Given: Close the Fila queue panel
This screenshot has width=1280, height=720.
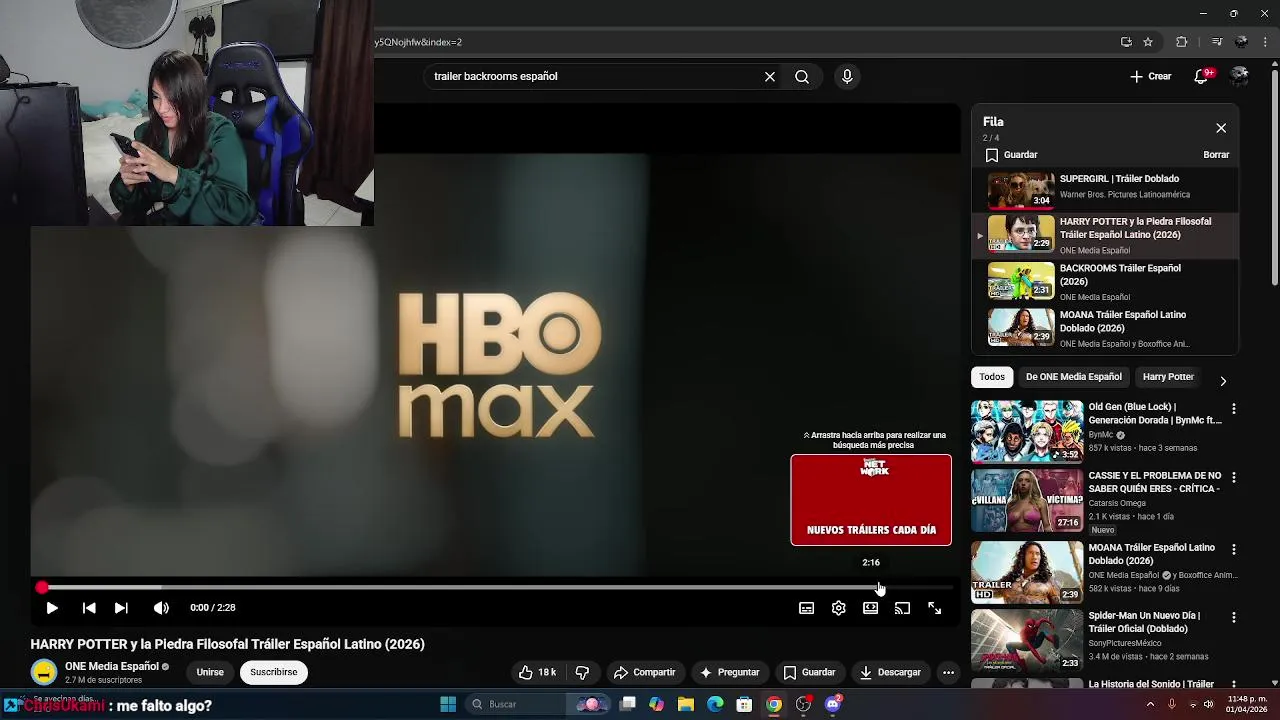Looking at the screenshot, I should (1221, 128).
